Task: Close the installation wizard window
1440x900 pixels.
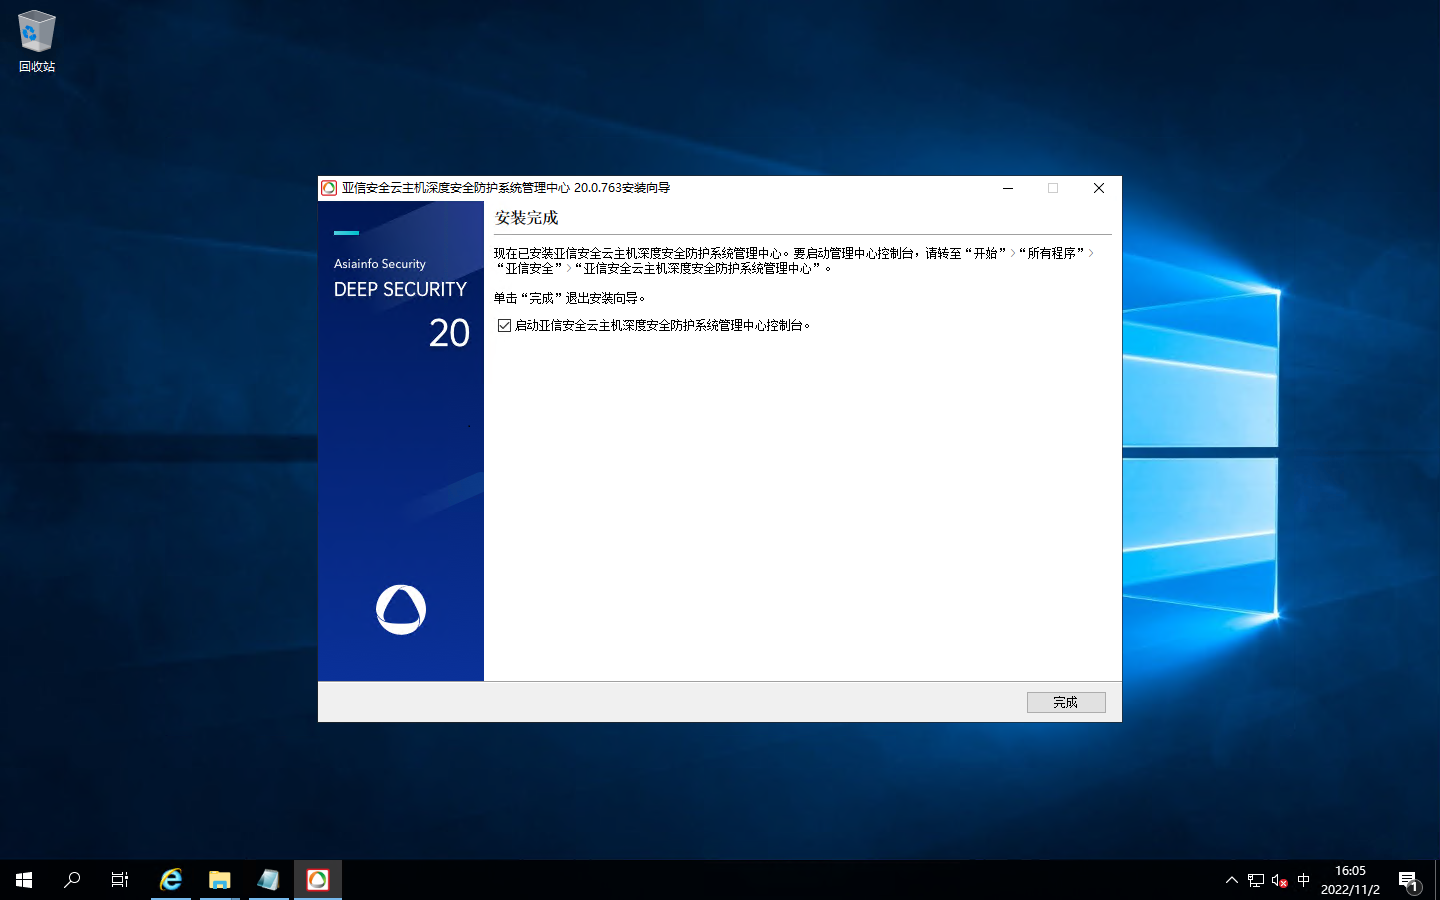Action: 1098,188
